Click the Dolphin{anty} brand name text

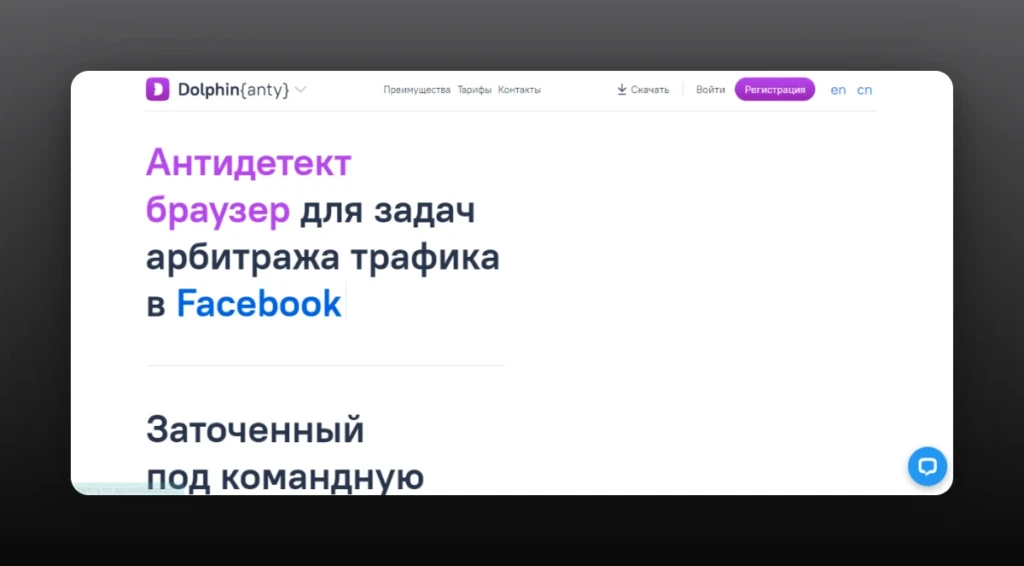pyautogui.click(x=233, y=89)
